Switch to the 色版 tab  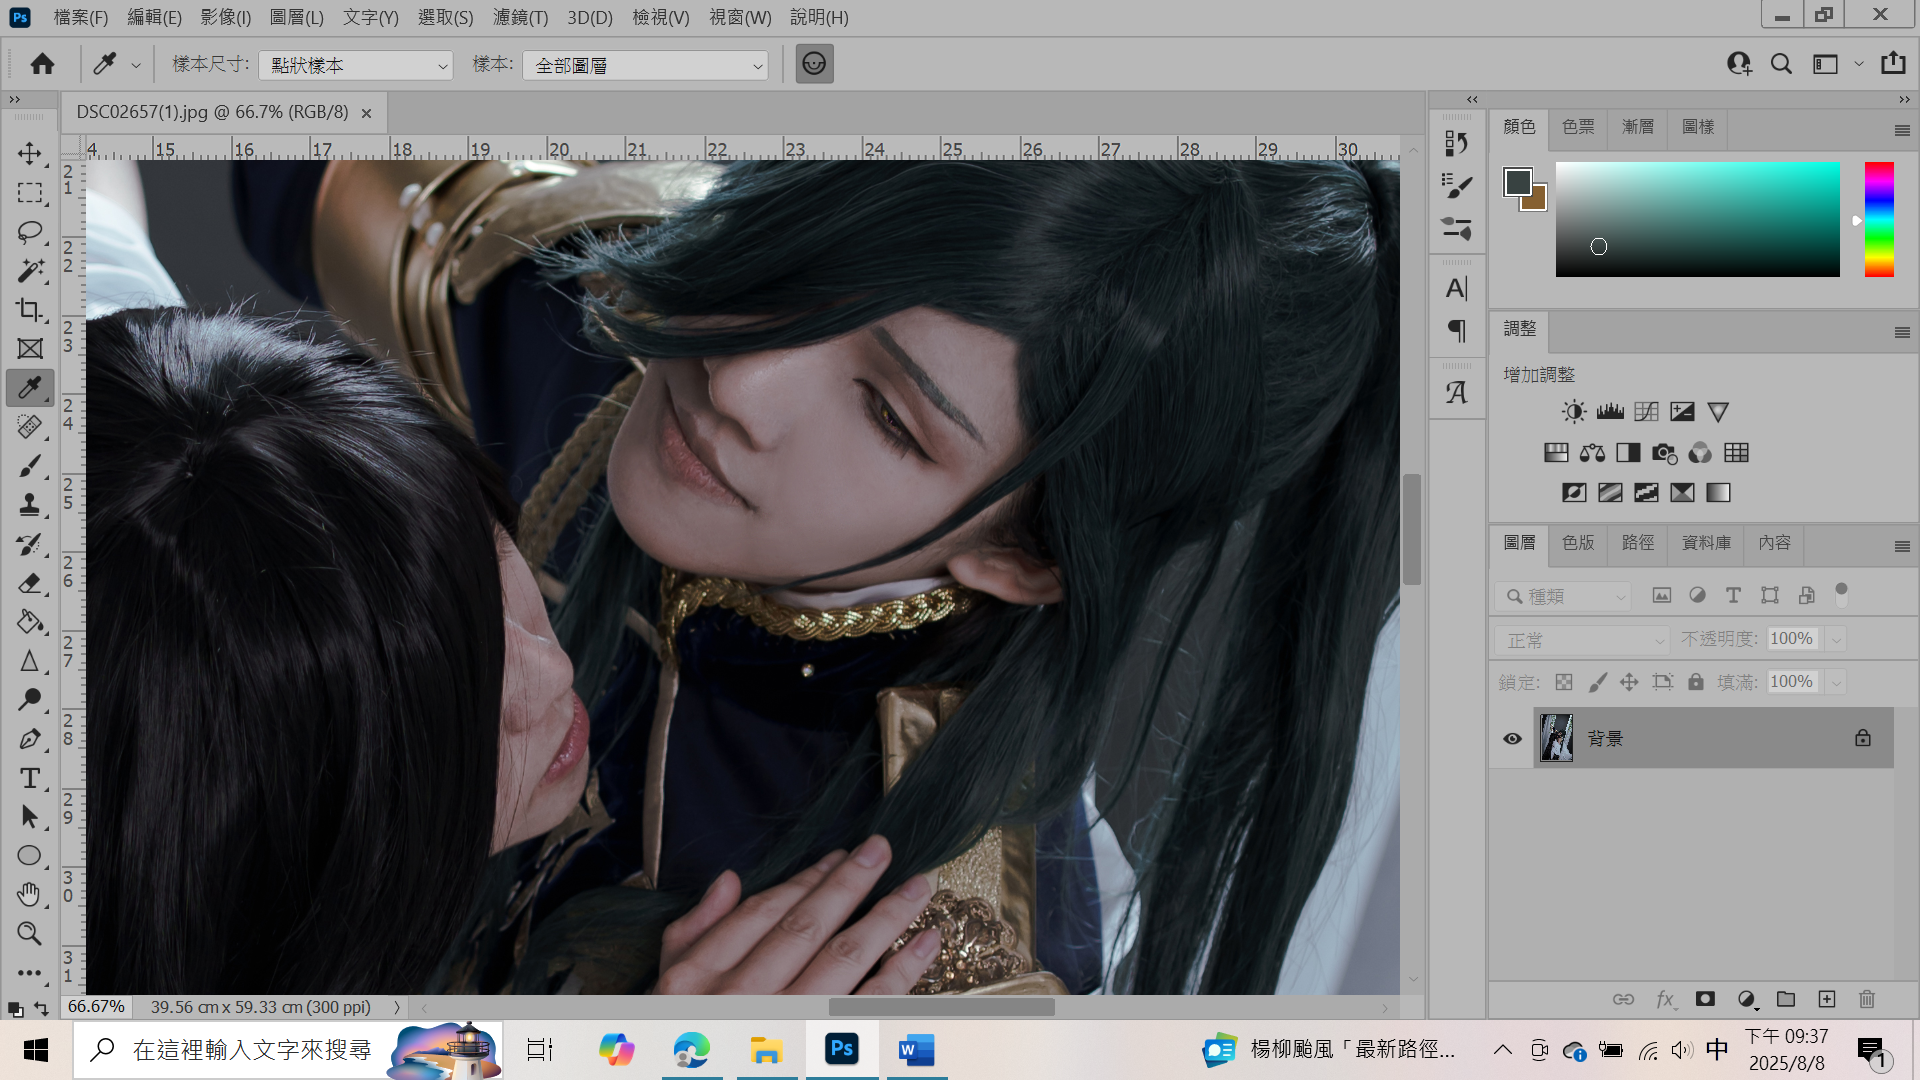pos(1578,542)
